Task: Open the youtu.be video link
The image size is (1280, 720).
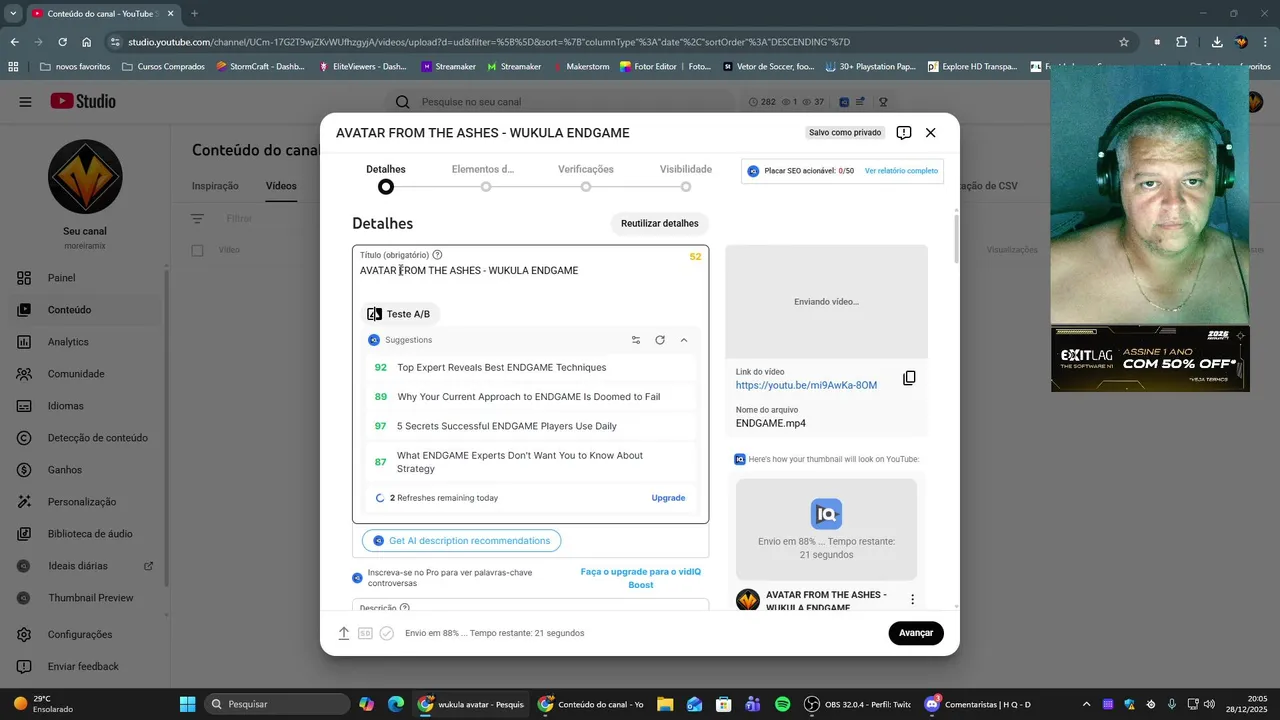Action: point(806,385)
